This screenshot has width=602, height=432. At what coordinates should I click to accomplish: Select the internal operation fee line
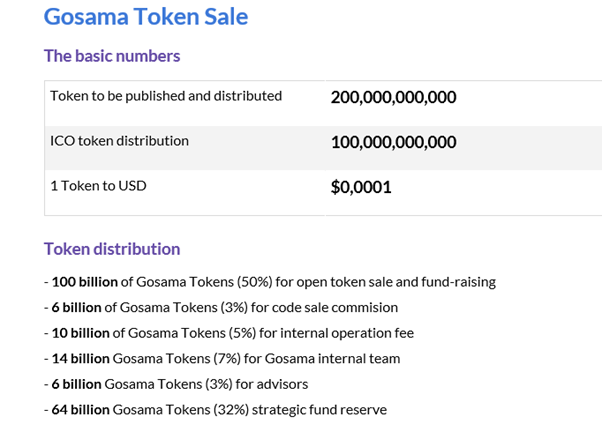[x=229, y=333]
